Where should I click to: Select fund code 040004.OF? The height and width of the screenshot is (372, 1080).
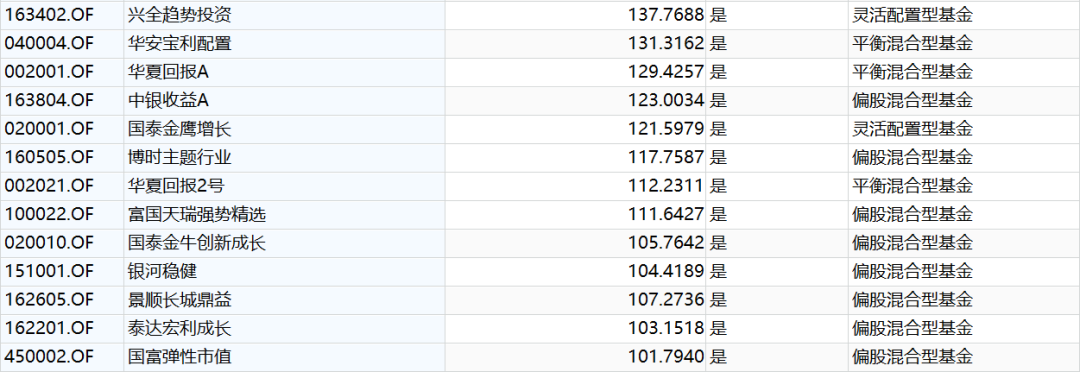49,44
